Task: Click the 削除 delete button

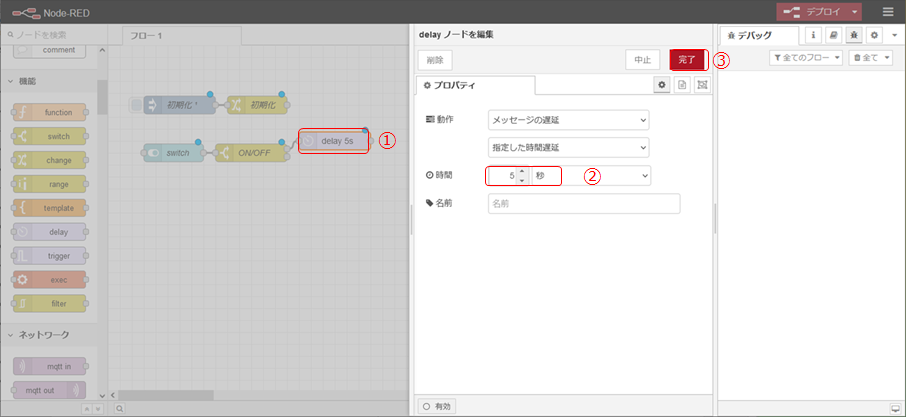Action: tap(434, 60)
